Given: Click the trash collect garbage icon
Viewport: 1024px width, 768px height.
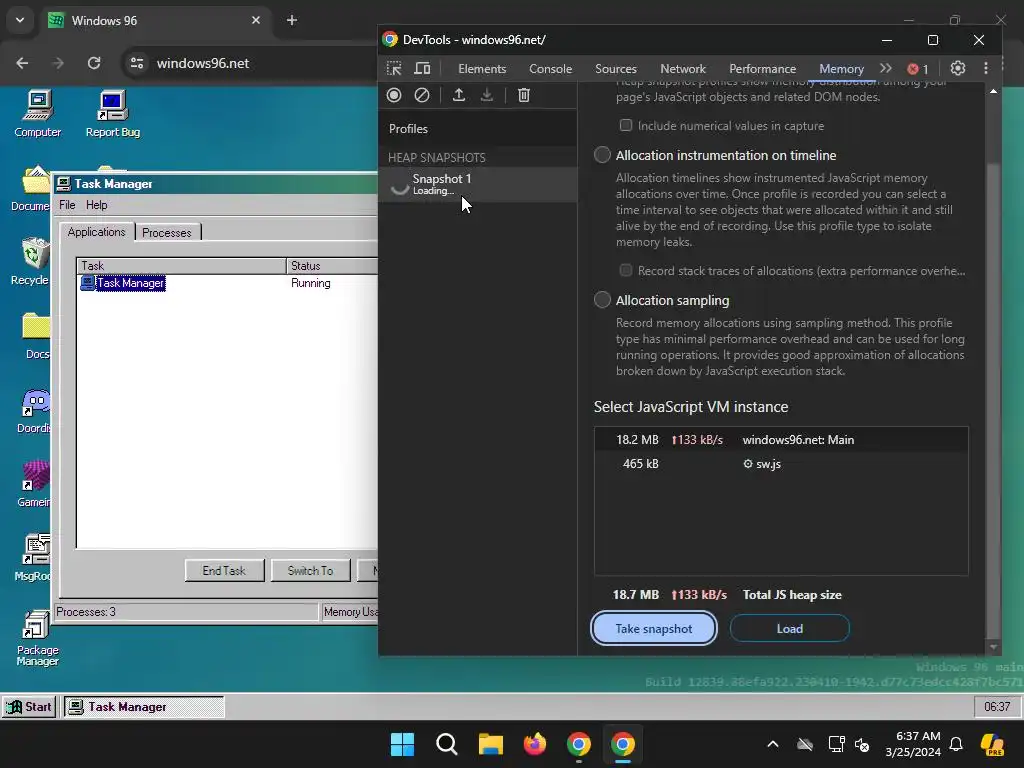Looking at the screenshot, I should click(x=524, y=95).
